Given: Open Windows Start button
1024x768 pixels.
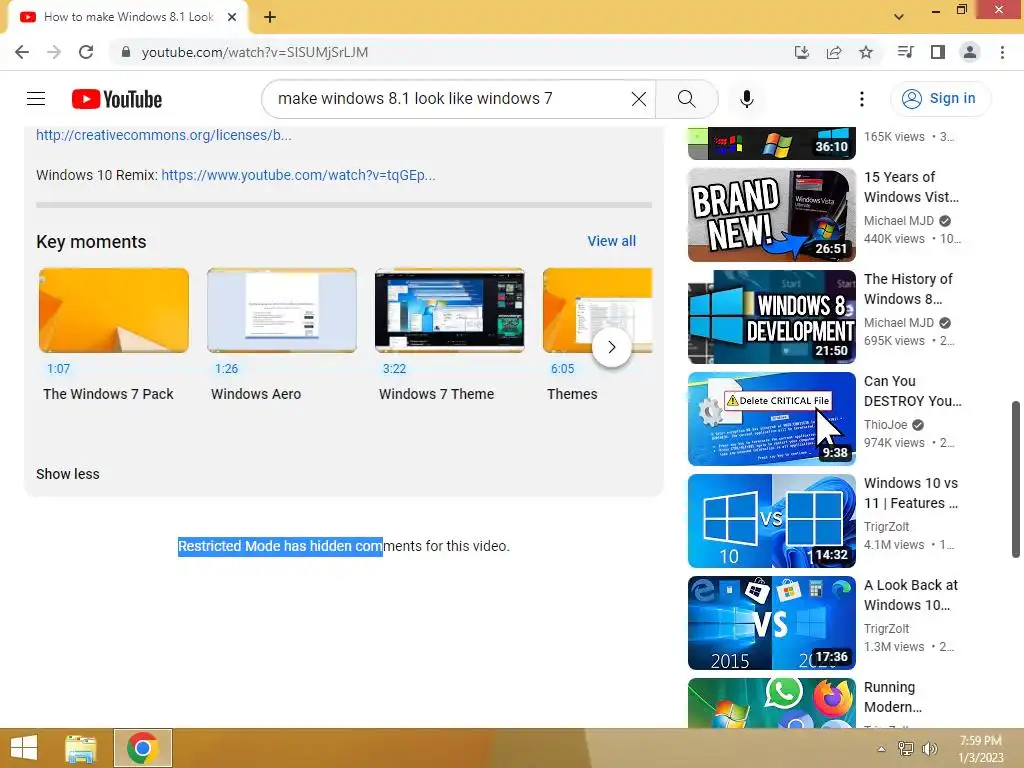Looking at the screenshot, I should click(x=24, y=748).
